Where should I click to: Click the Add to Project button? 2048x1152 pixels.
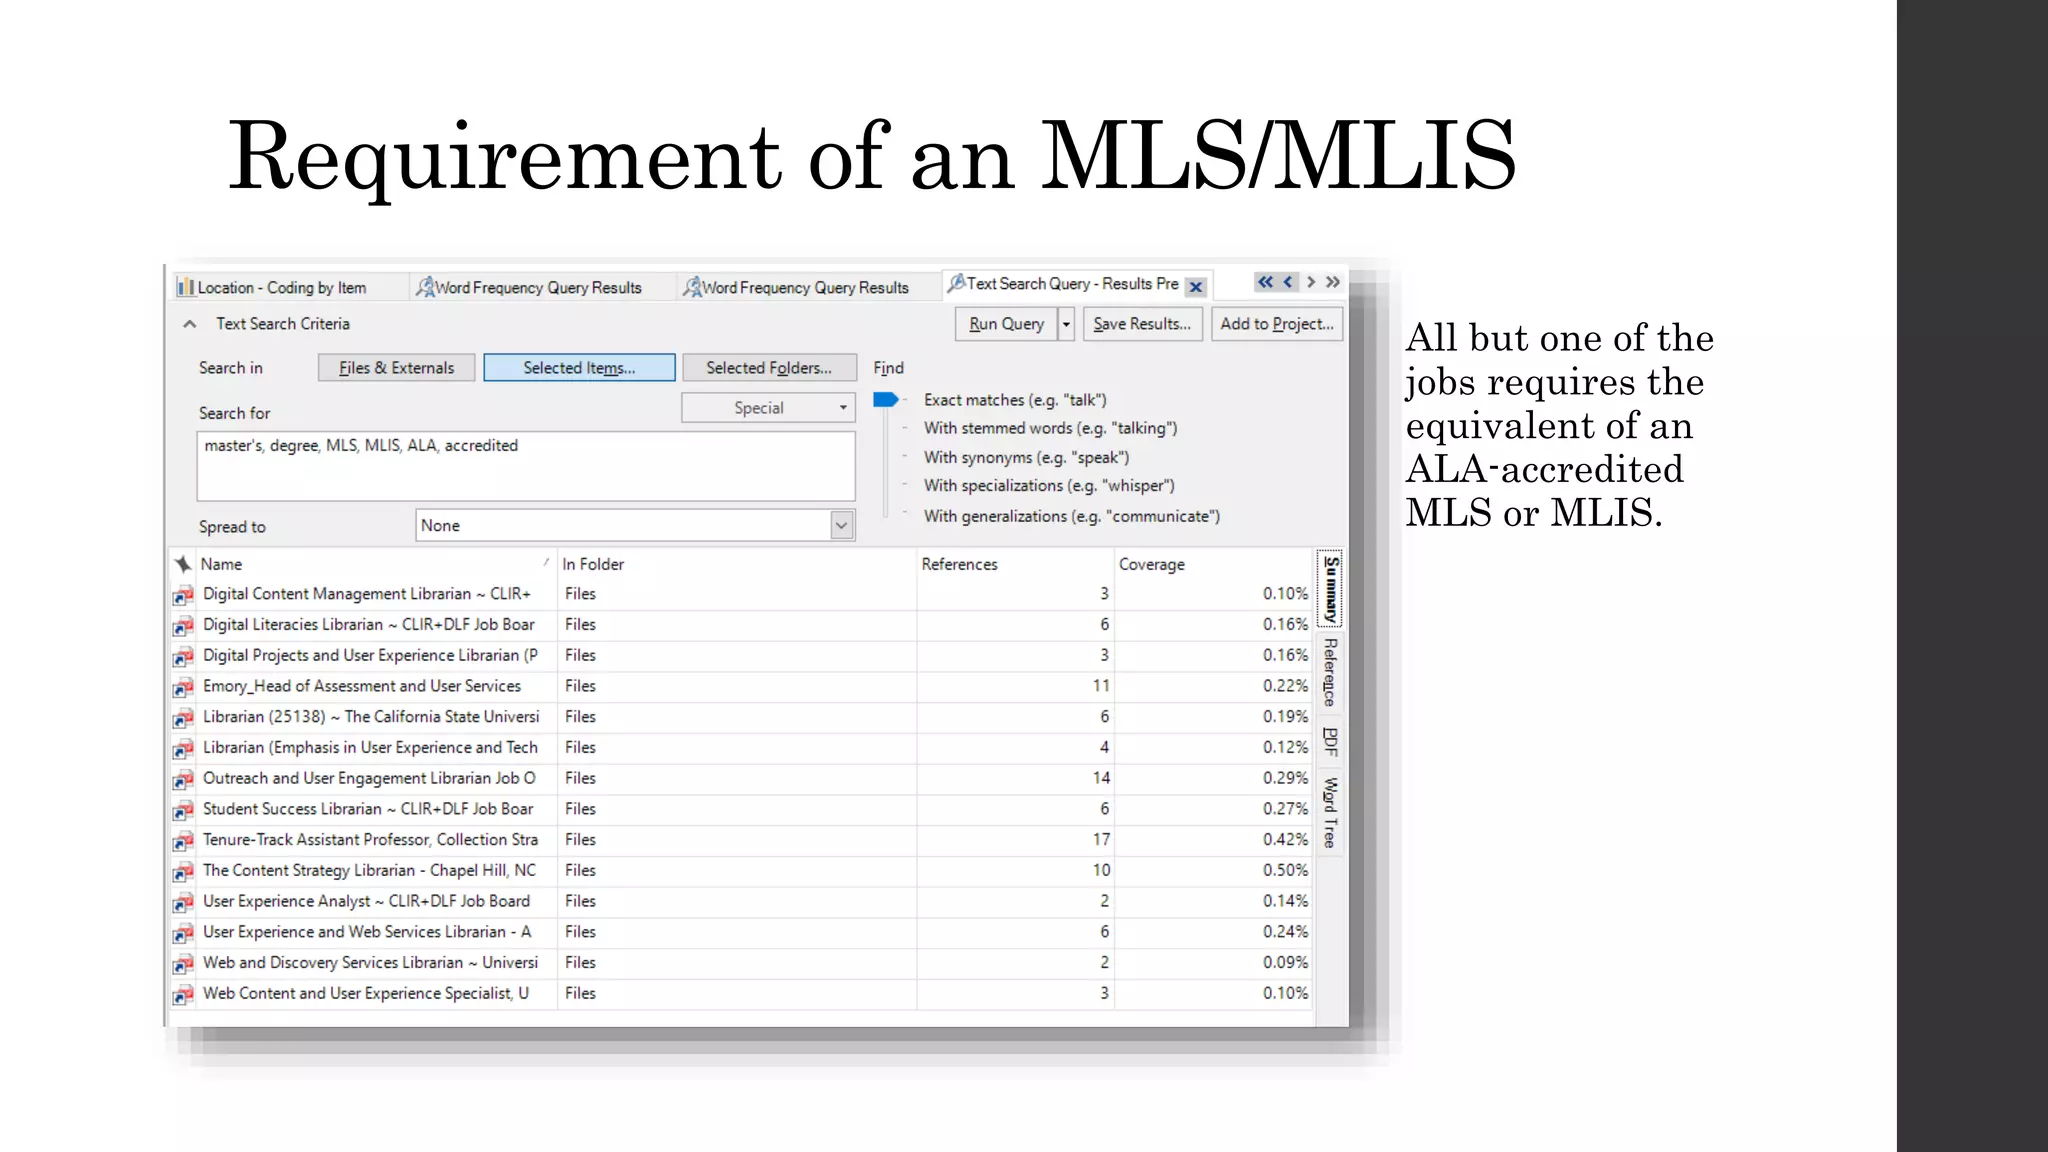(x=1277, y=324)
